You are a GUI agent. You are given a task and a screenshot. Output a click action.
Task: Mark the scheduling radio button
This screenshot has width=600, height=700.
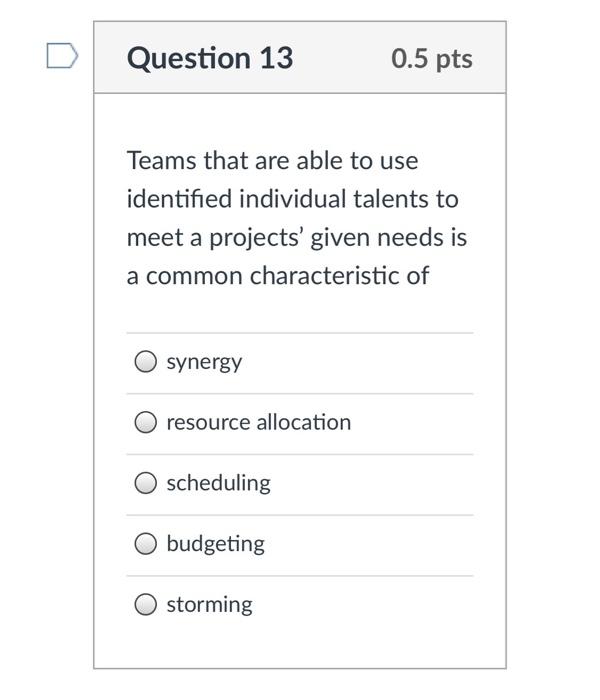[x=146, y=484]
